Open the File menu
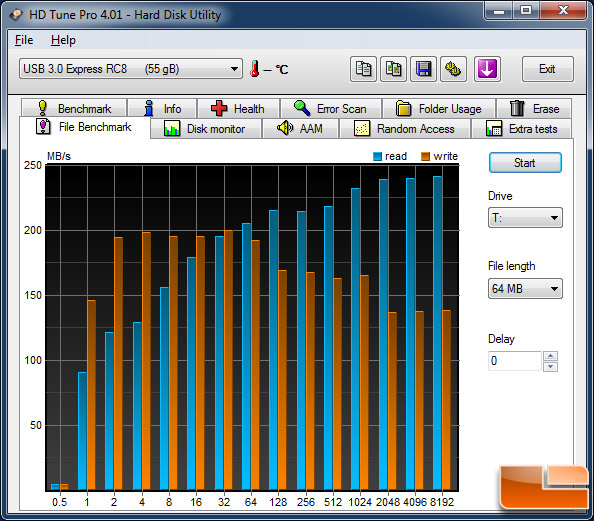 [24, 40]
